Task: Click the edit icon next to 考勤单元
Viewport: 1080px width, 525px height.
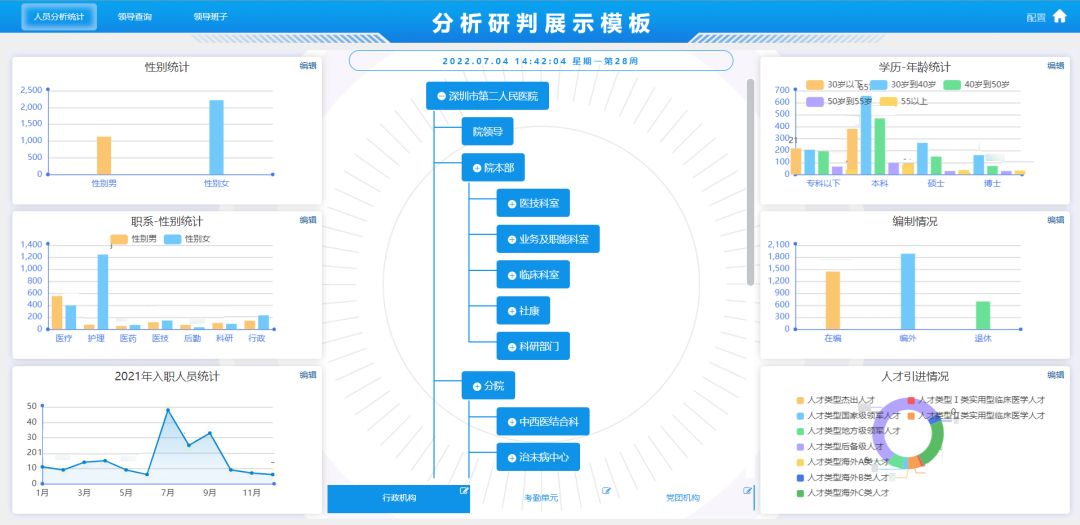Action: click(606, 490)
